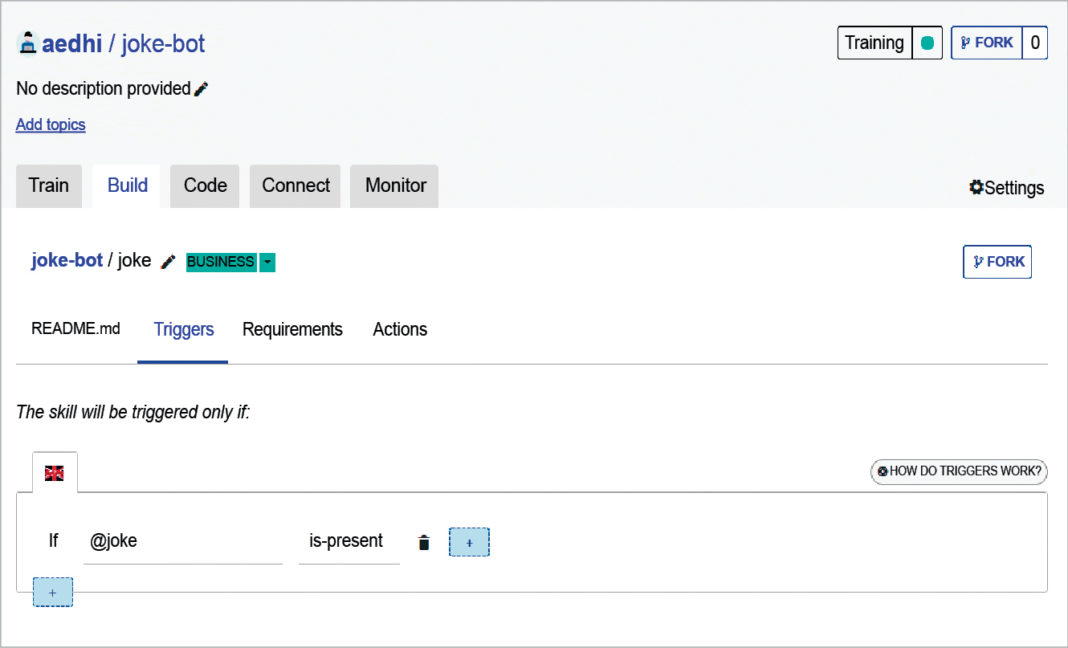Delete the @joke condition with trash icon
Image resolution: width=1068 pixels, height=648 pixels.
coord(423,541)
